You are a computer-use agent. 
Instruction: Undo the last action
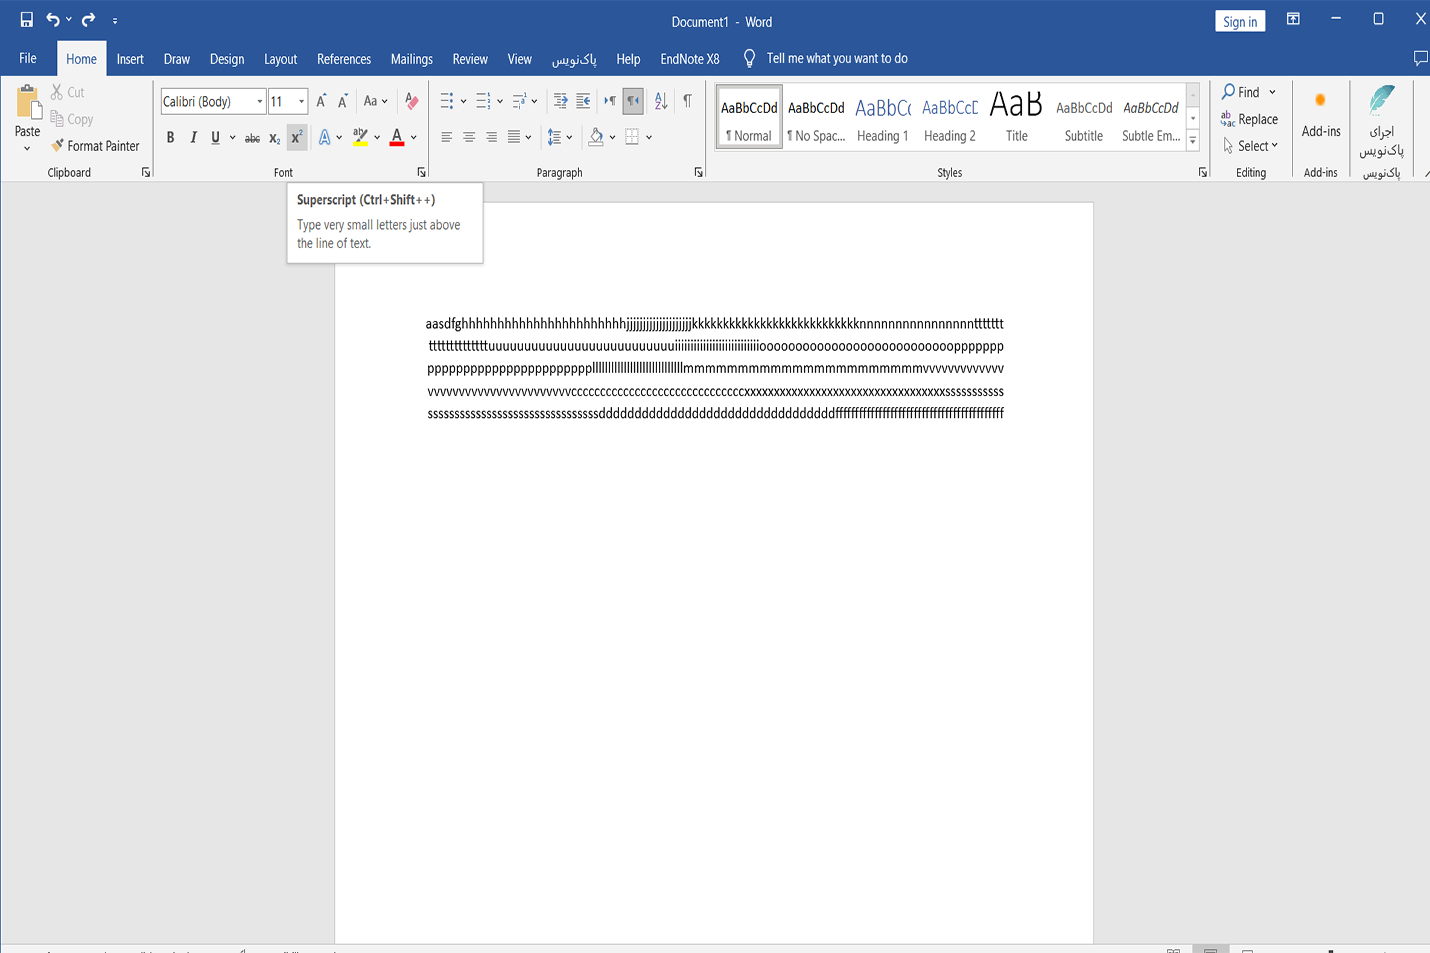(52, 20)
